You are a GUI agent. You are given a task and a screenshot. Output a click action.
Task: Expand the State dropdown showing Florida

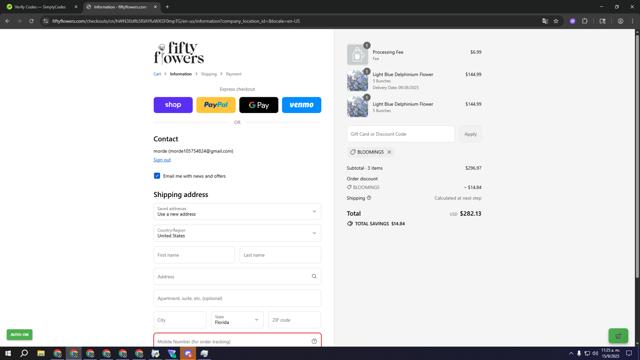[237, 320]
